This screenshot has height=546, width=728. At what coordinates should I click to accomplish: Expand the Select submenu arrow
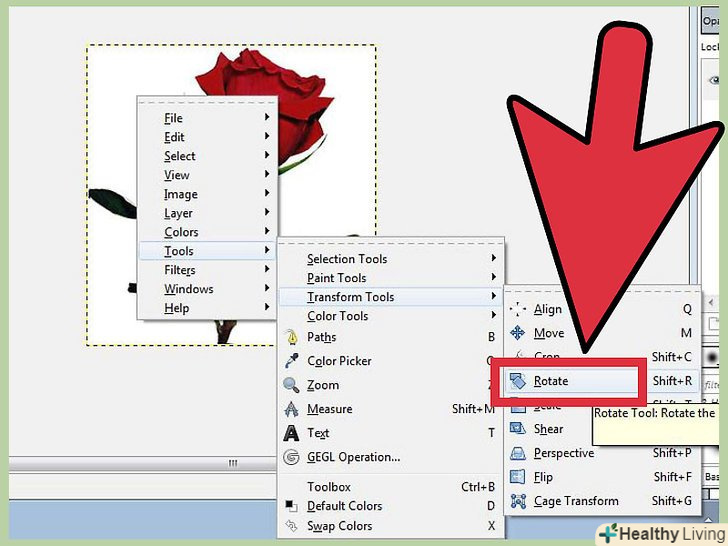pyautogui.click(x=267, y=155)
